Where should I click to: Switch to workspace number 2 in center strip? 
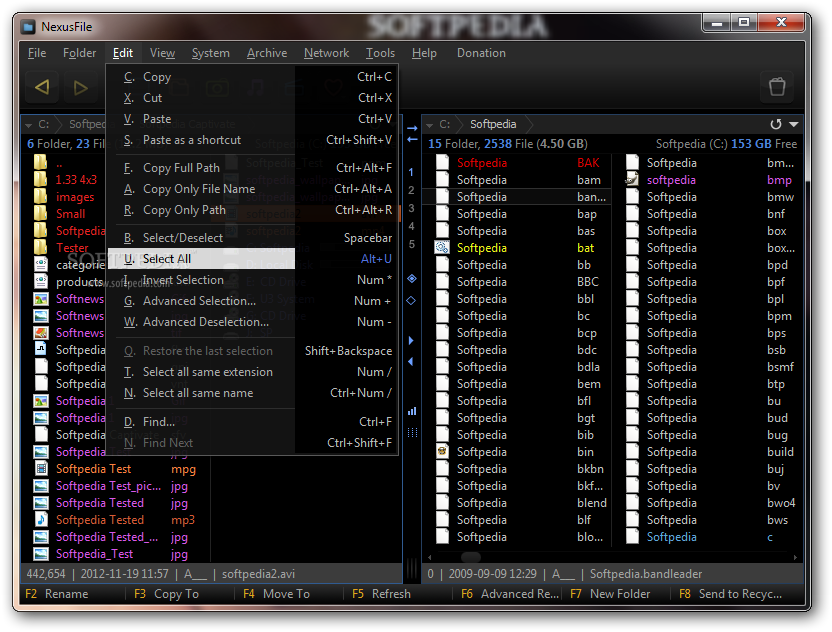411,190
